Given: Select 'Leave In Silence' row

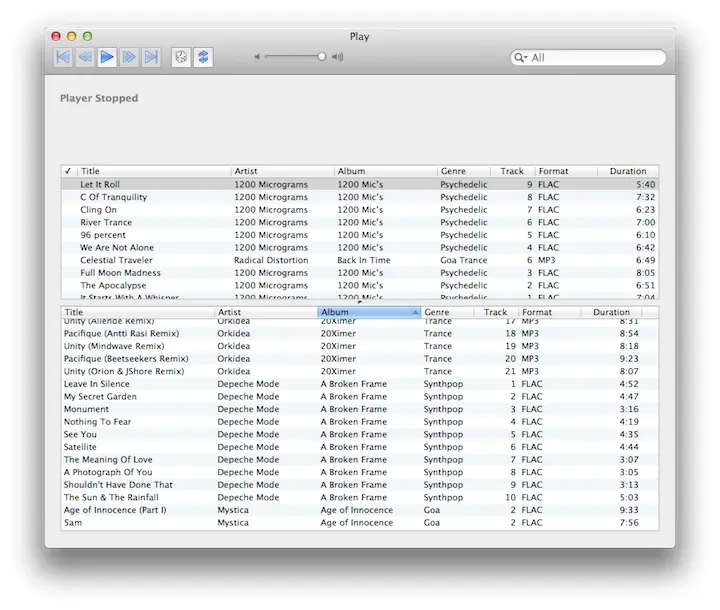Looking at the screenshot, I should click(360, 384).
